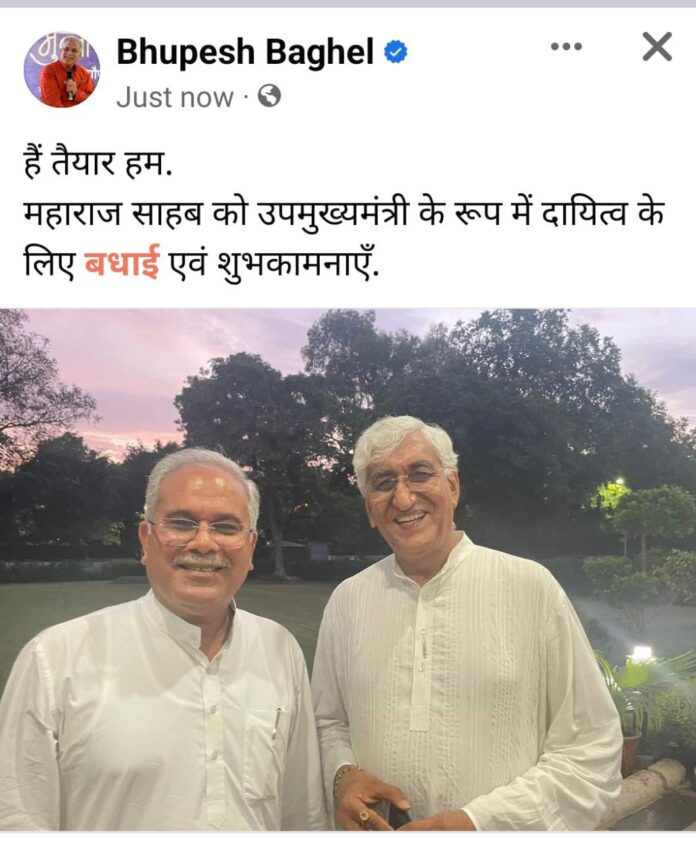Click the first line हैं तैयार हम
This screenshot has width=696, height=842.
click(x=98, y=163)
